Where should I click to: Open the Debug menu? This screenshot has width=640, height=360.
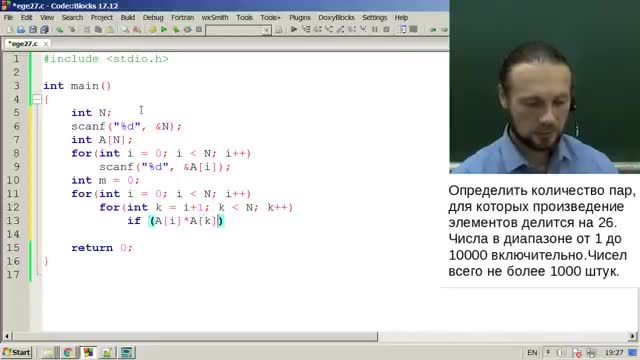point(153,18)
